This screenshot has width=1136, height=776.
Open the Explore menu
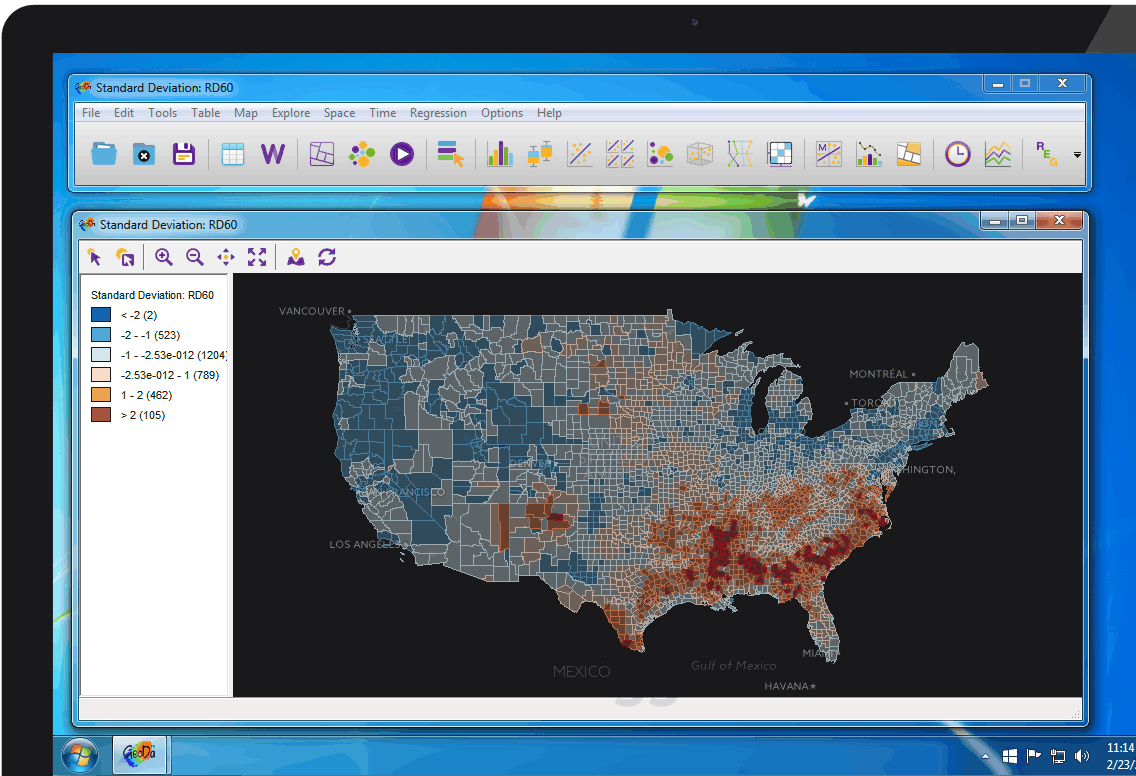(x=291, y=113)
